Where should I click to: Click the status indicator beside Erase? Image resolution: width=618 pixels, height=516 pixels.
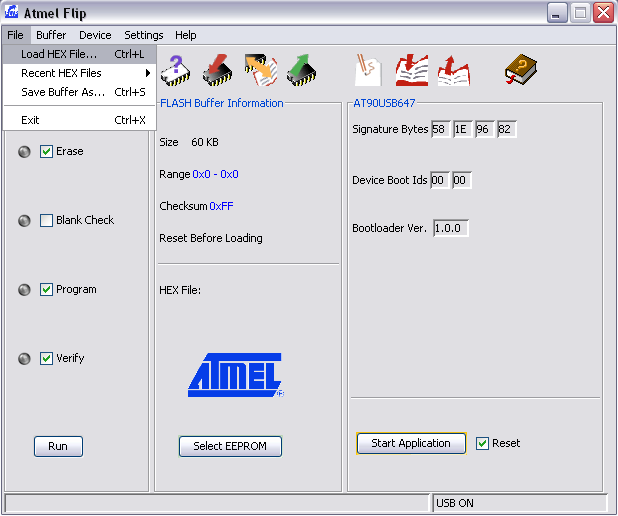(x=24, y=152)
